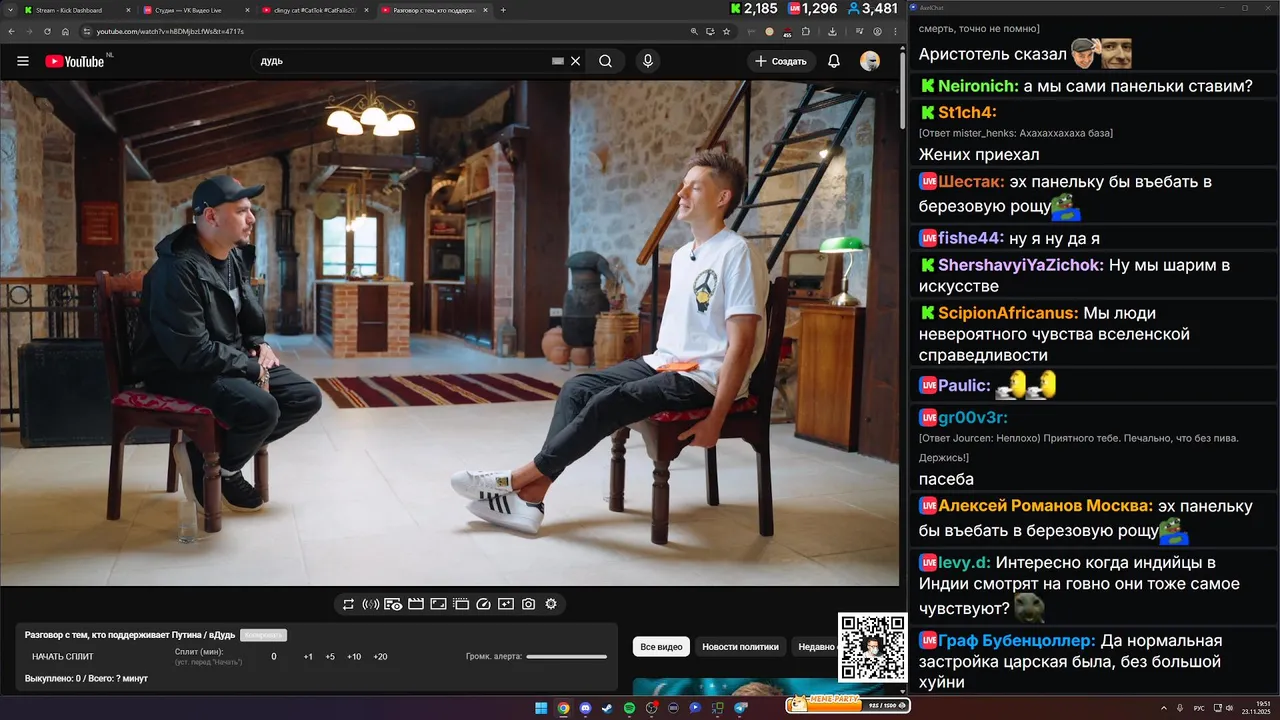Image resolution: width=1280 pixels, height=720 pixels.
Task: Add +1 minute to split
Action: coord(308,657)
